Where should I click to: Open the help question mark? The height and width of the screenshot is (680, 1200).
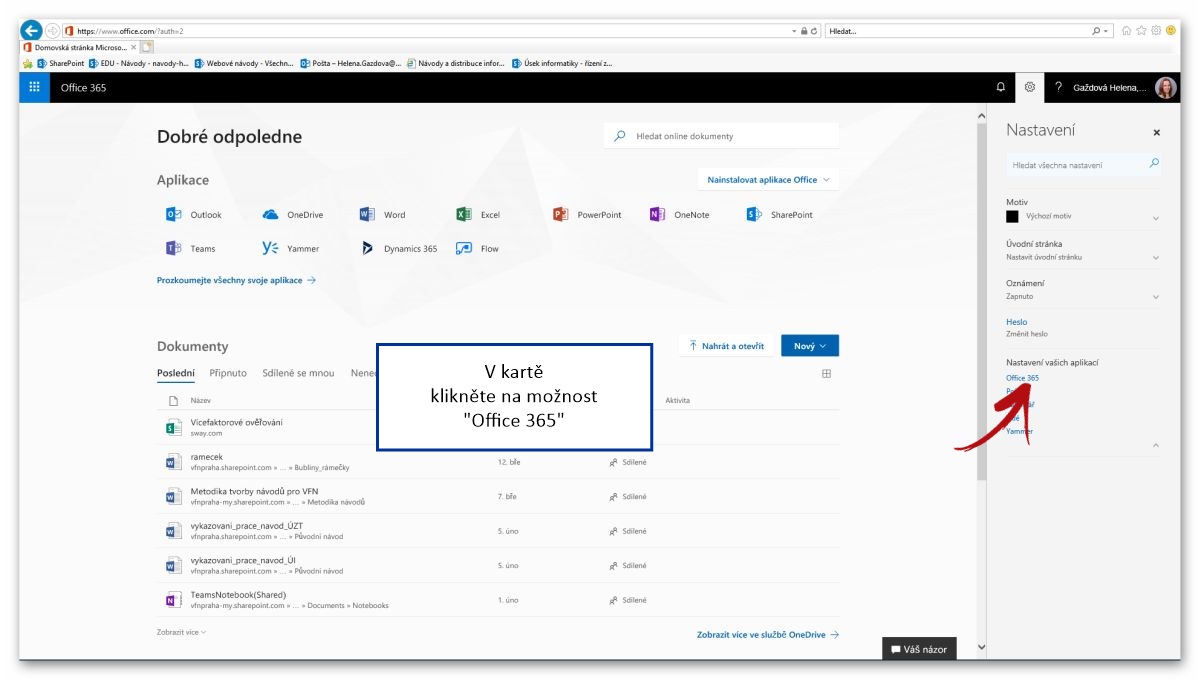1058,87
